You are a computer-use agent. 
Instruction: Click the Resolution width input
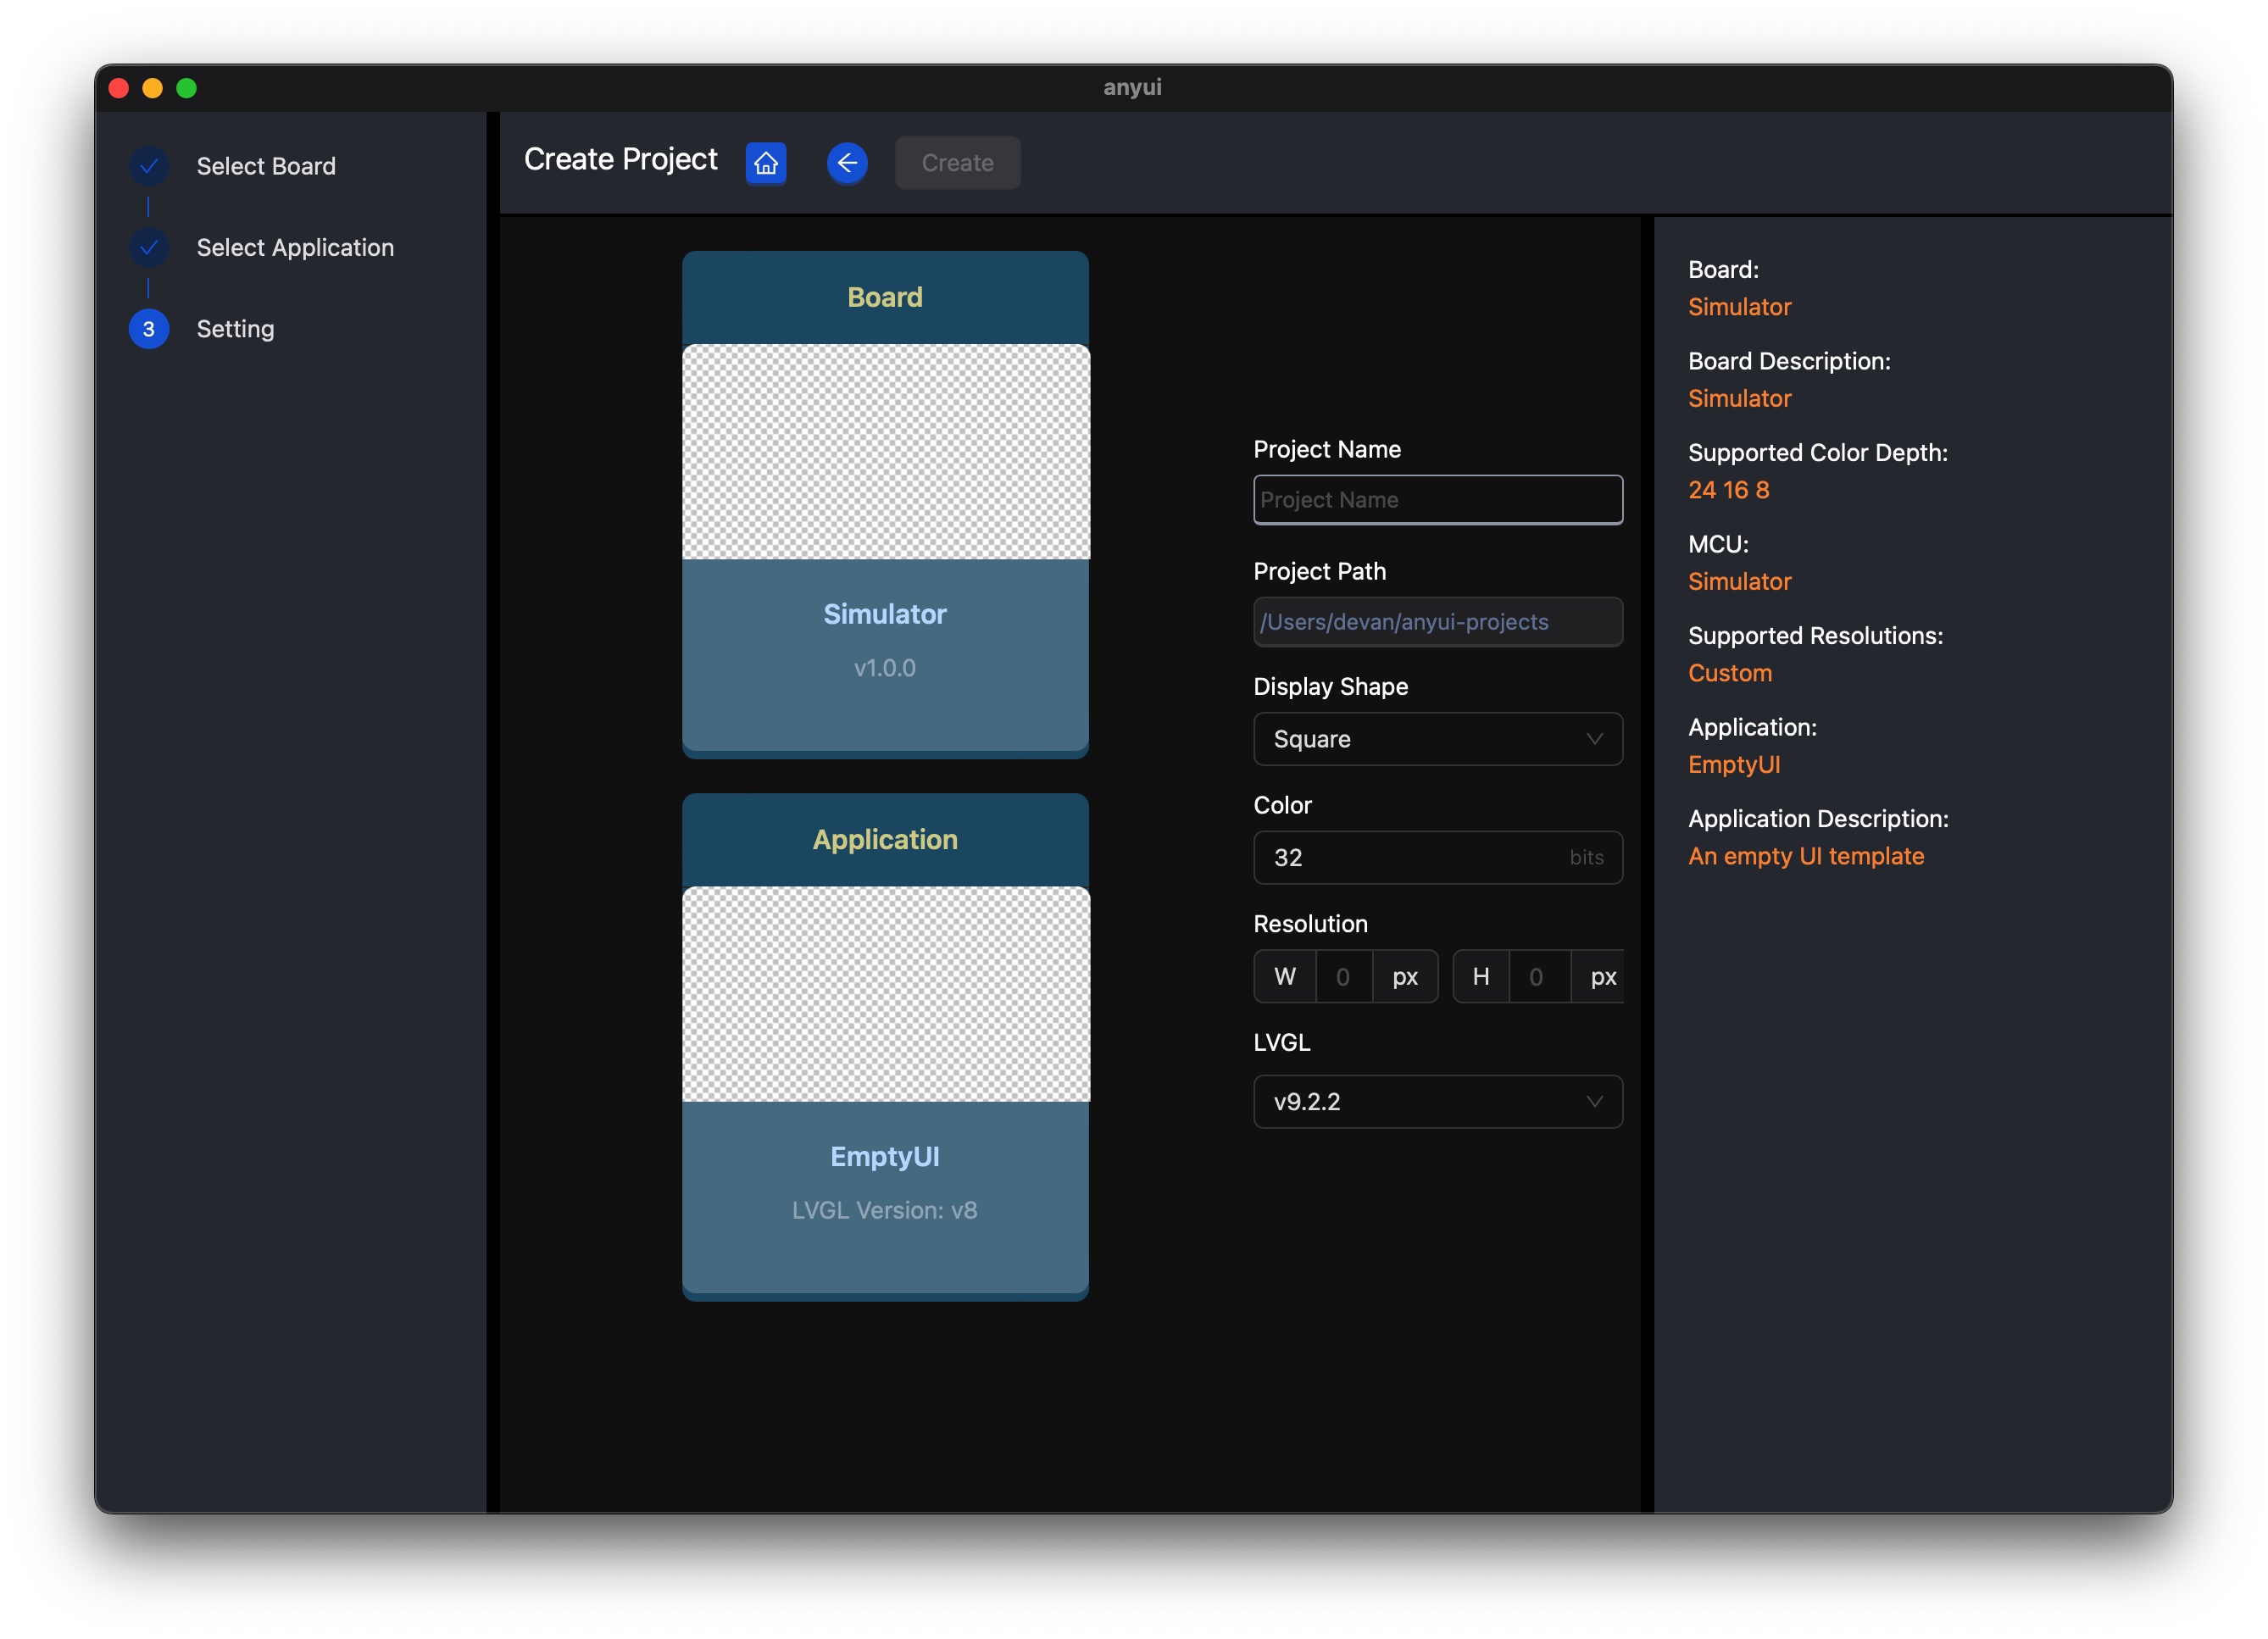click(1343, 977)
